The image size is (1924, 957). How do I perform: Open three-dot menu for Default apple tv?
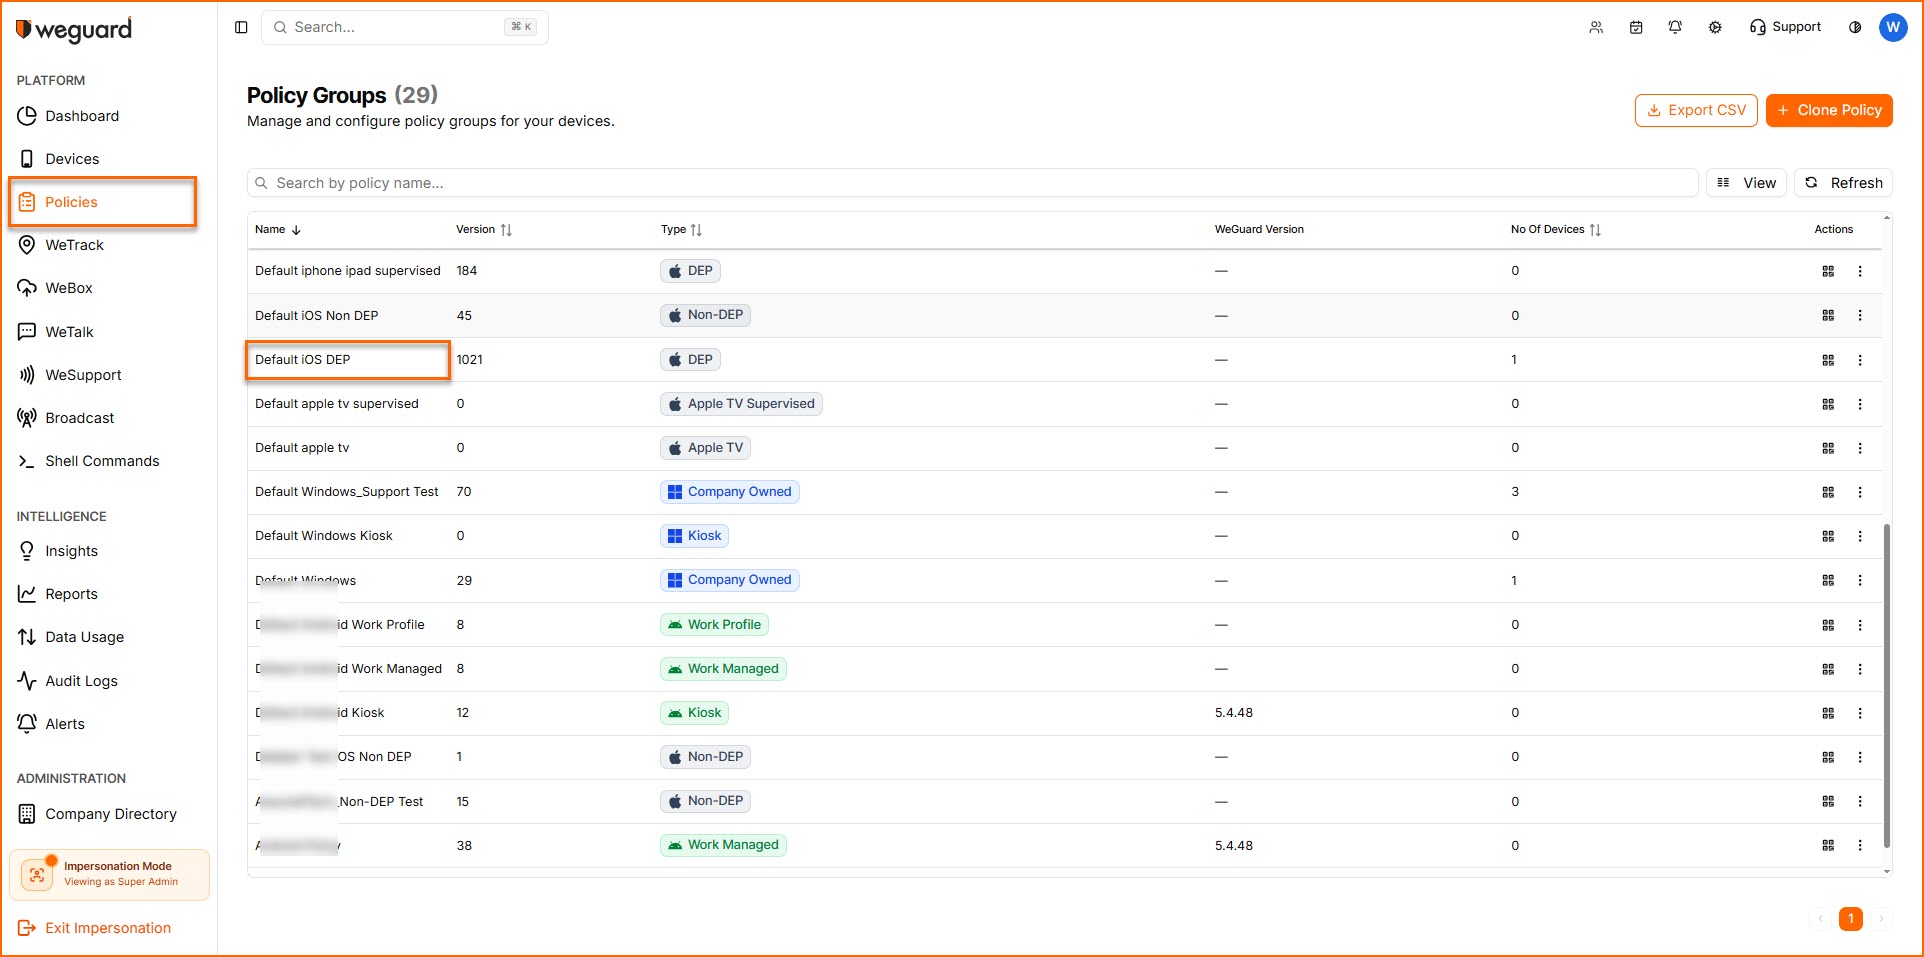pos(1860,448)
